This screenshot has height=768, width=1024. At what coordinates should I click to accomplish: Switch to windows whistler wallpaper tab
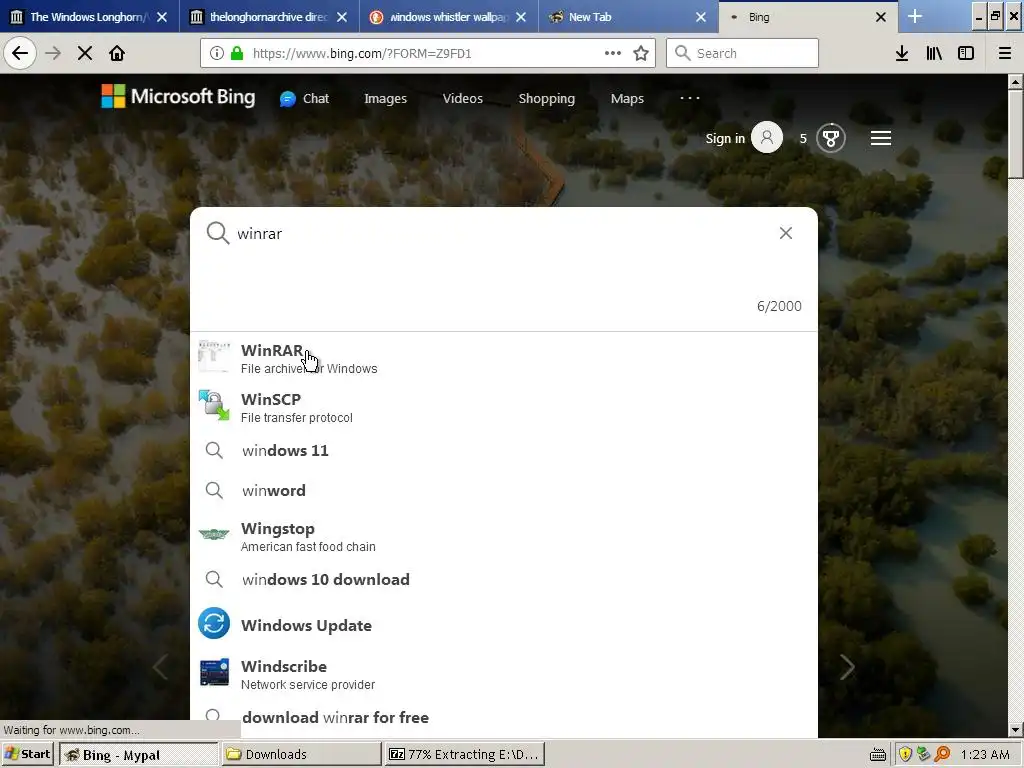tap(448, 17)
